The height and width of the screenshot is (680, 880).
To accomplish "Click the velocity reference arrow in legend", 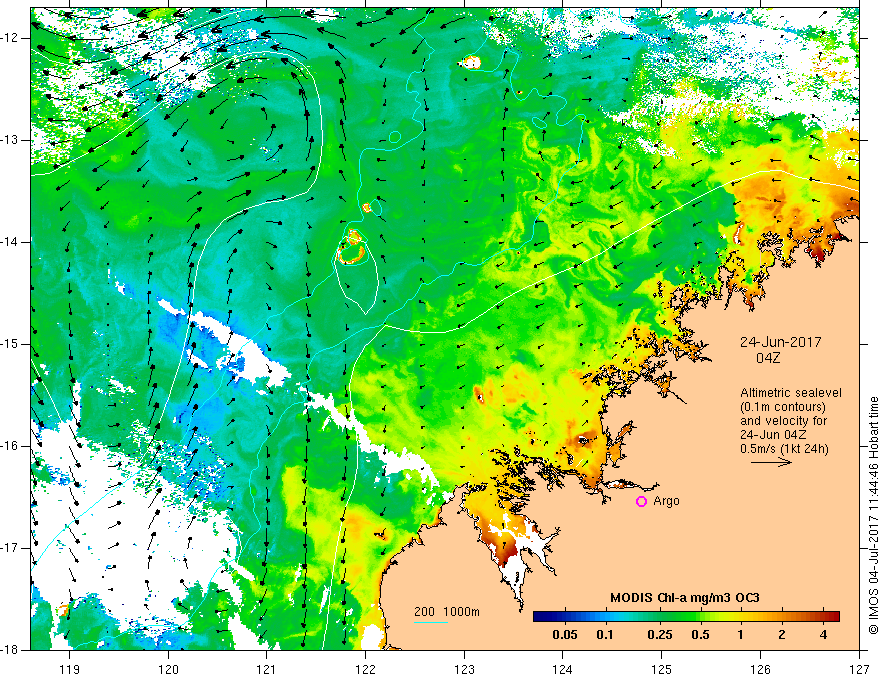I will point(771,463).
